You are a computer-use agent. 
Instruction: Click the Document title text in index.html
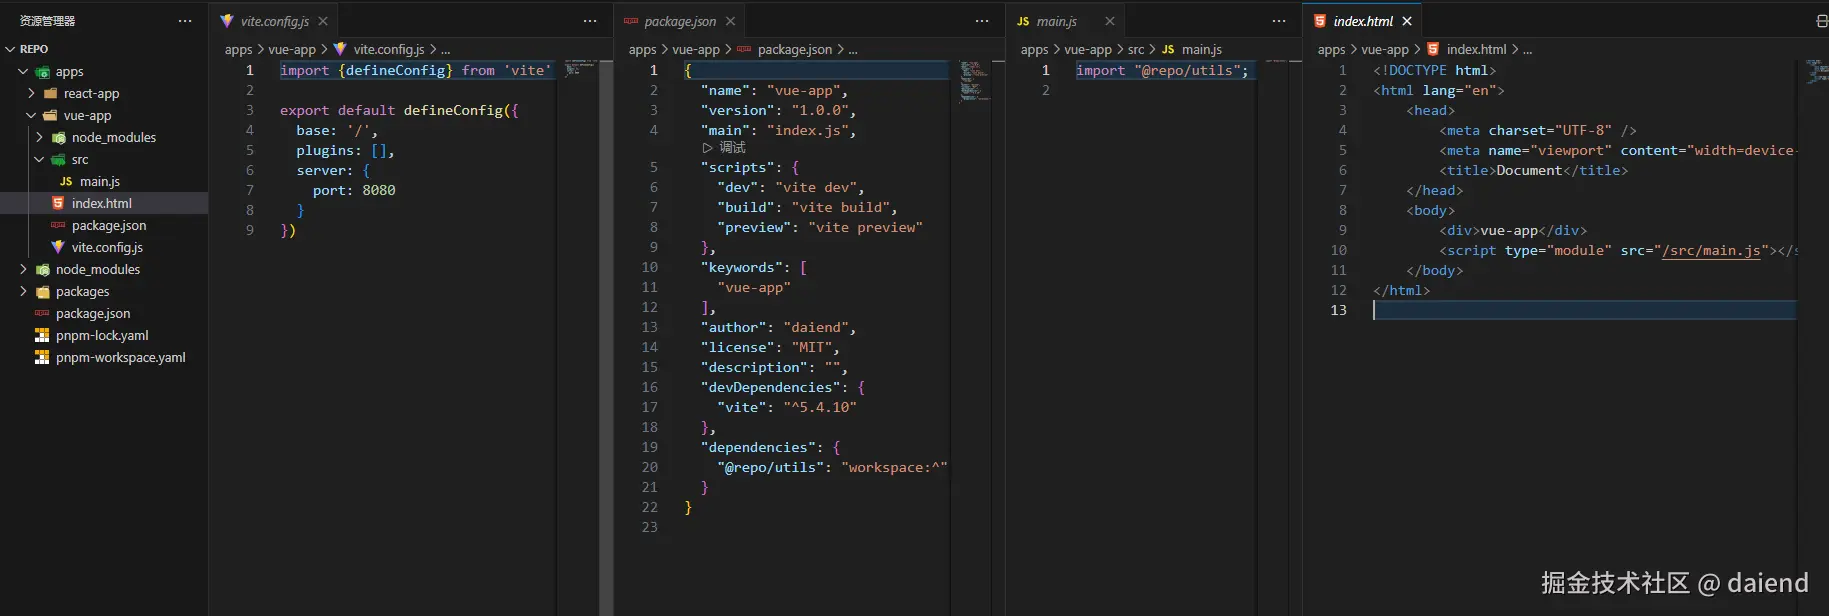pyautogui.click(x=1529, y=170)
